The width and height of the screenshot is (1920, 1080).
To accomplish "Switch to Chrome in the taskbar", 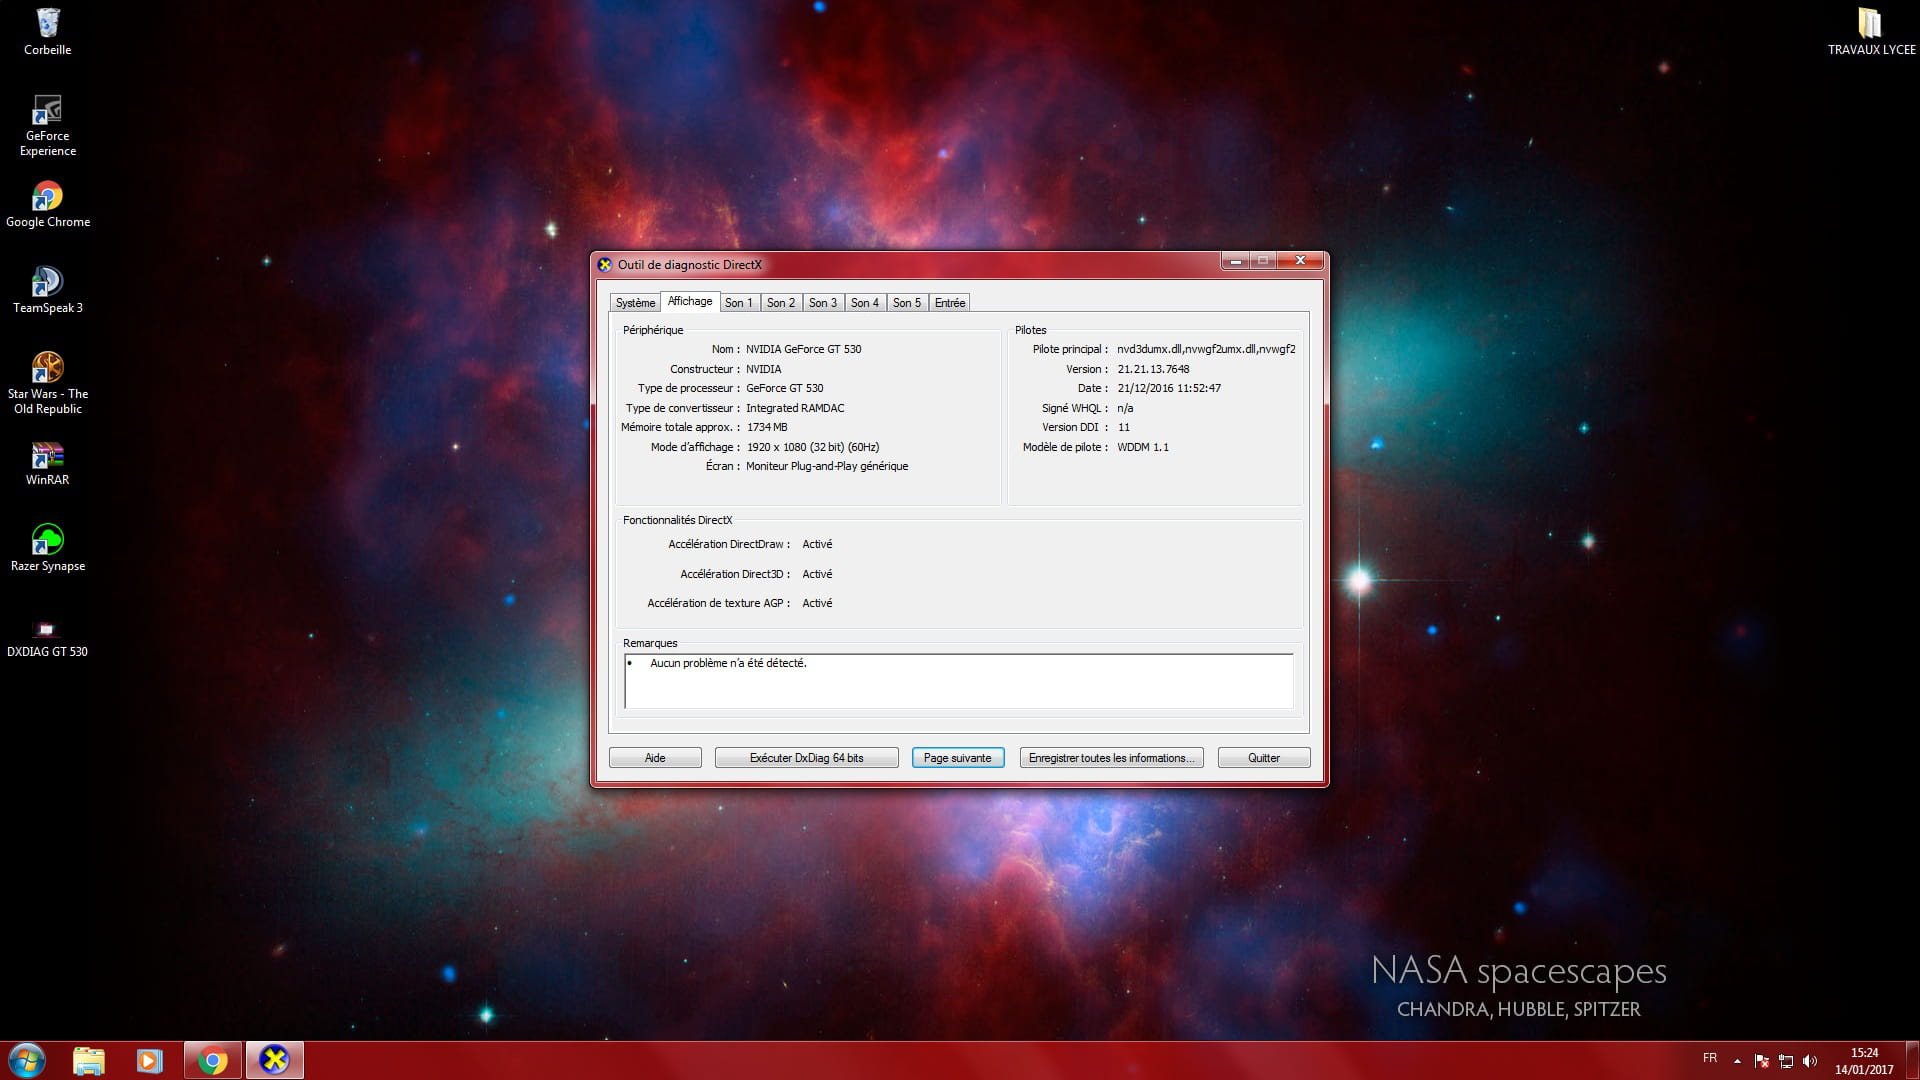I will click(212, 1060).
